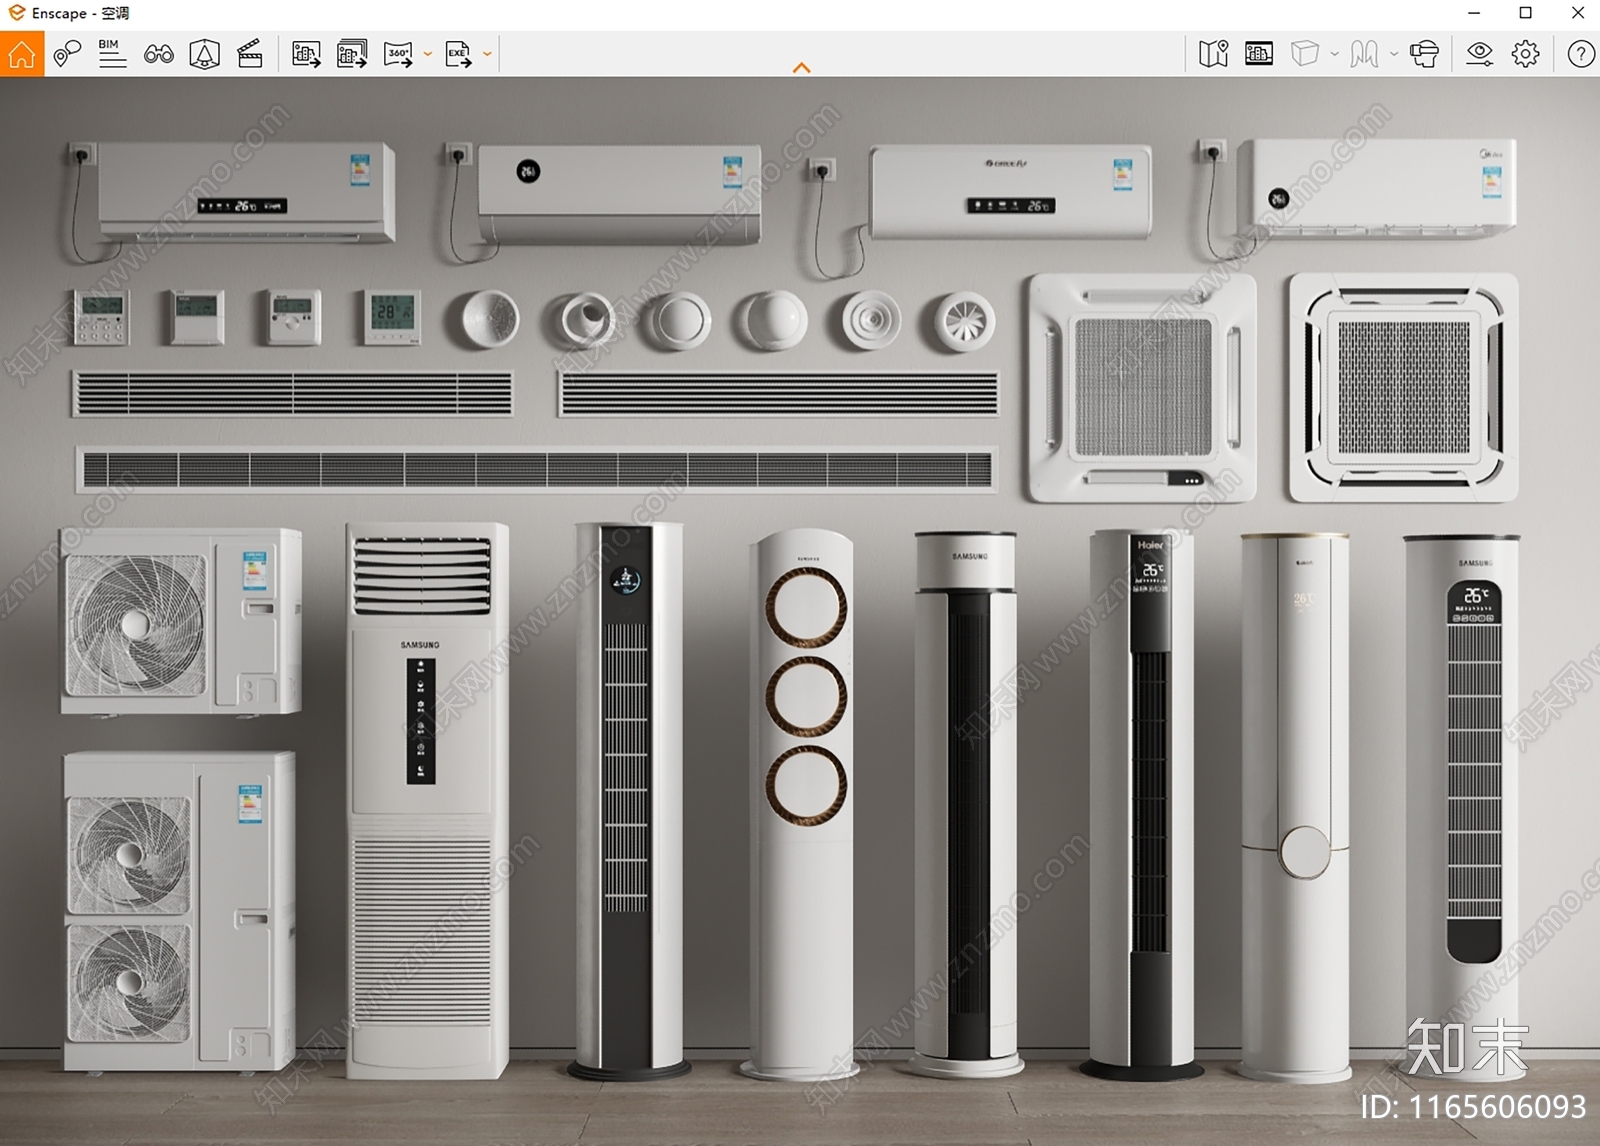Collapse the toolbar with orange chevron
The width and height of the screenshot is (1600, 1146).
801,68
